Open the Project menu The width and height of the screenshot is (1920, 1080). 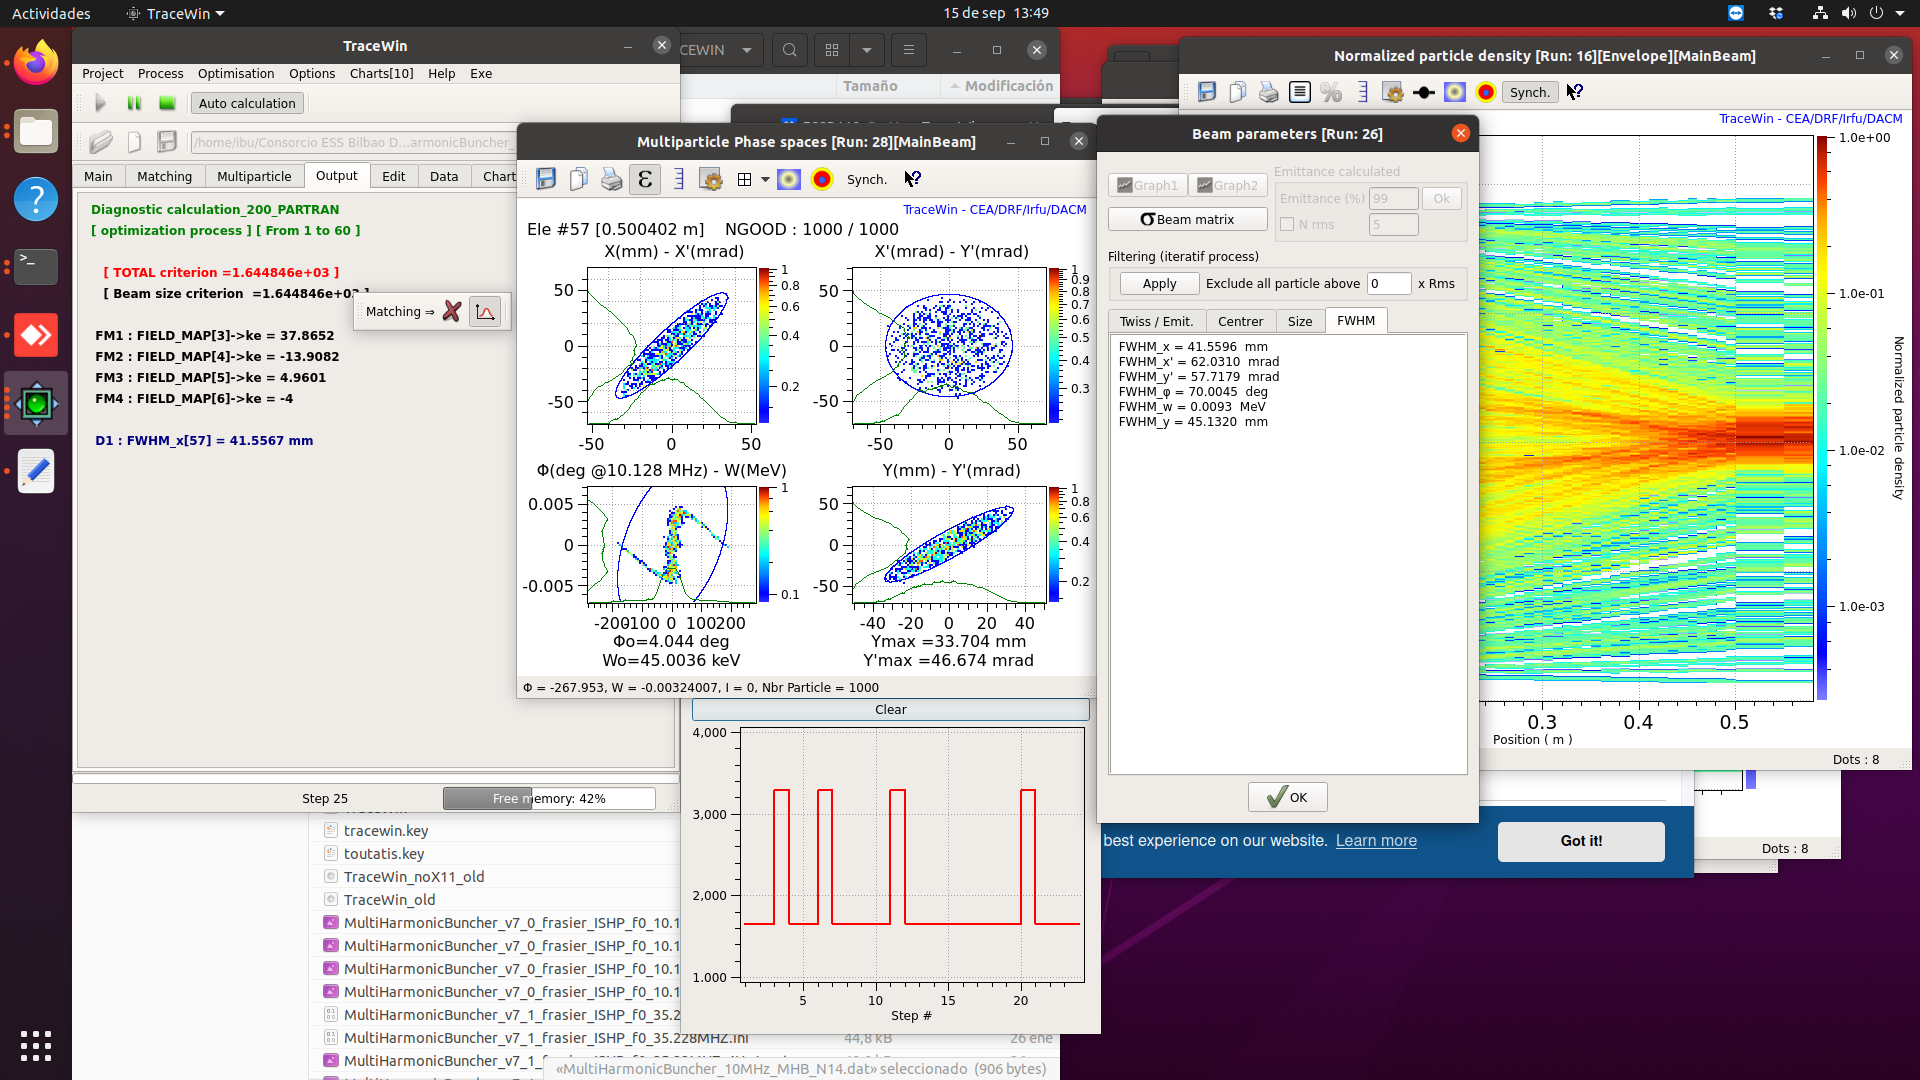click(x=103, y=73)
